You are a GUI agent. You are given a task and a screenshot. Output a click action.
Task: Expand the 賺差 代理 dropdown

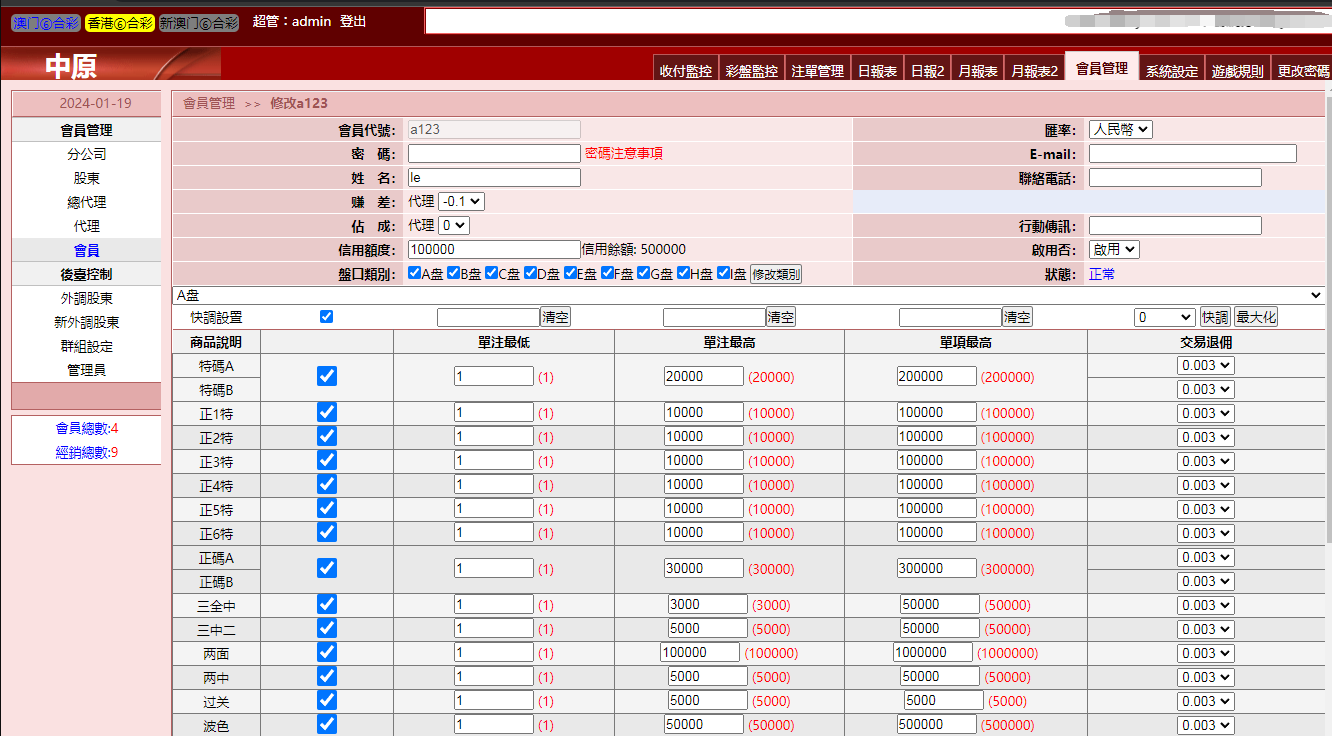tap(461, 201)
